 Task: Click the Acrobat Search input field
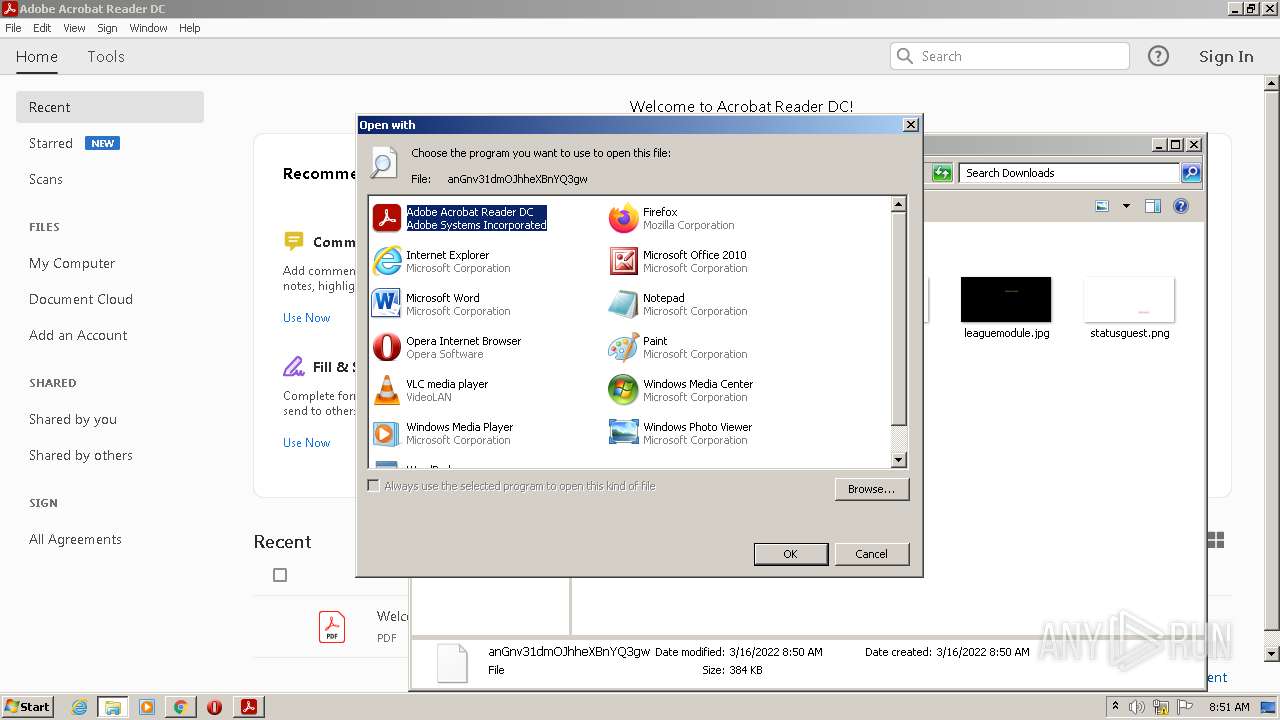1010,56
